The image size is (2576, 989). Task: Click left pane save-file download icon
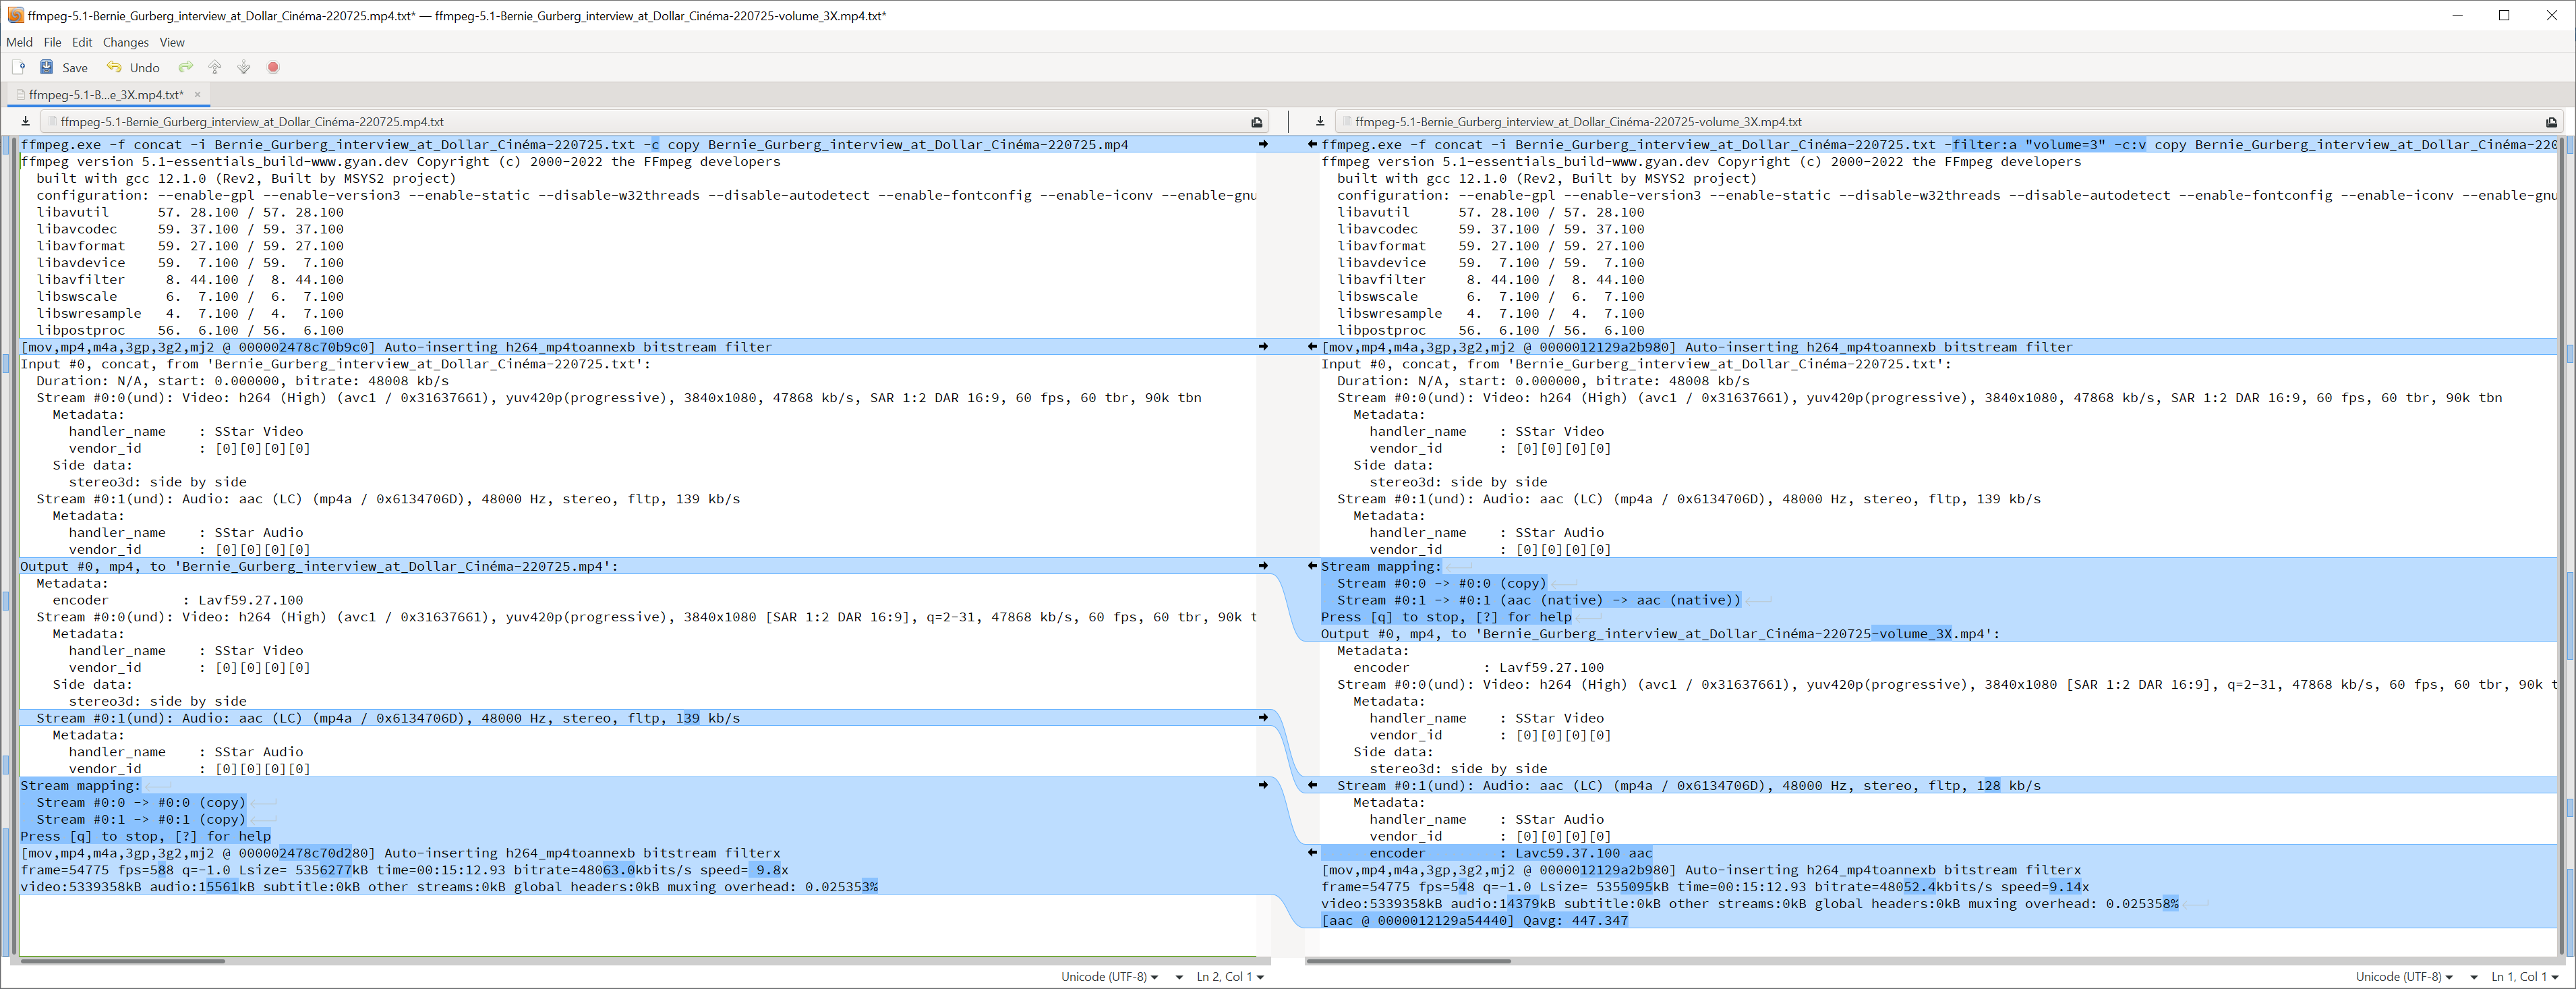coord(25,121)
